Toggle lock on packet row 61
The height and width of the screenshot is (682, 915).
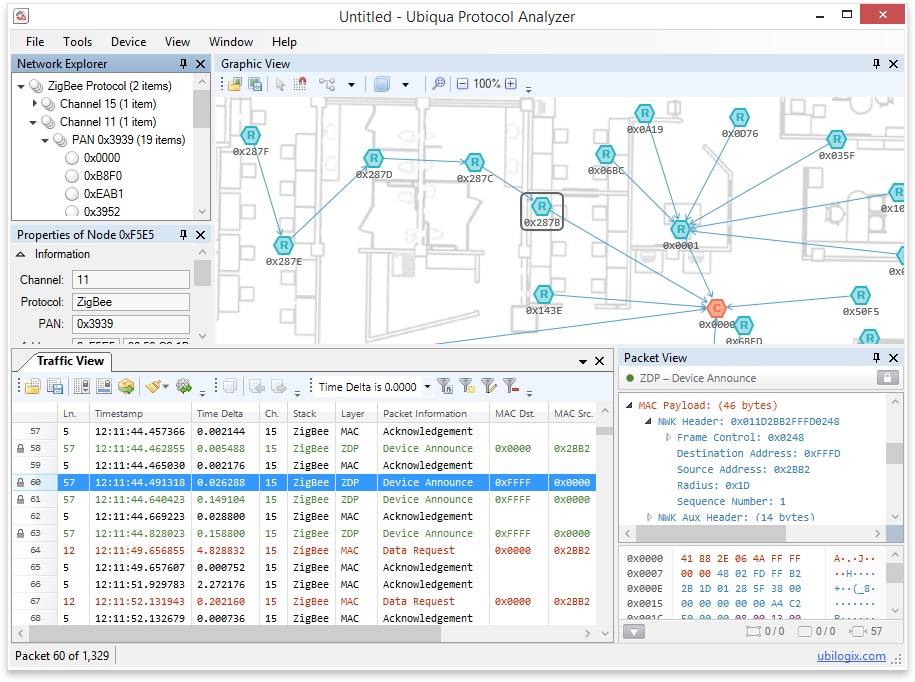coord(20,499)
